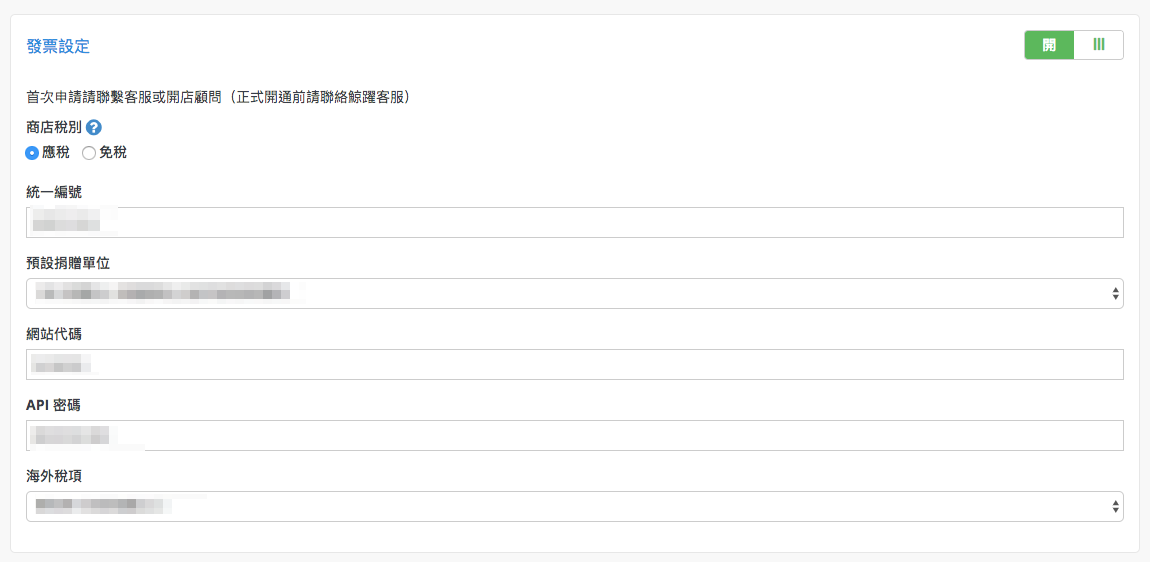The width and height of the screenshot is (1150, 562).
Task: Click the white III half of the switch
Action: [1098, 45]
